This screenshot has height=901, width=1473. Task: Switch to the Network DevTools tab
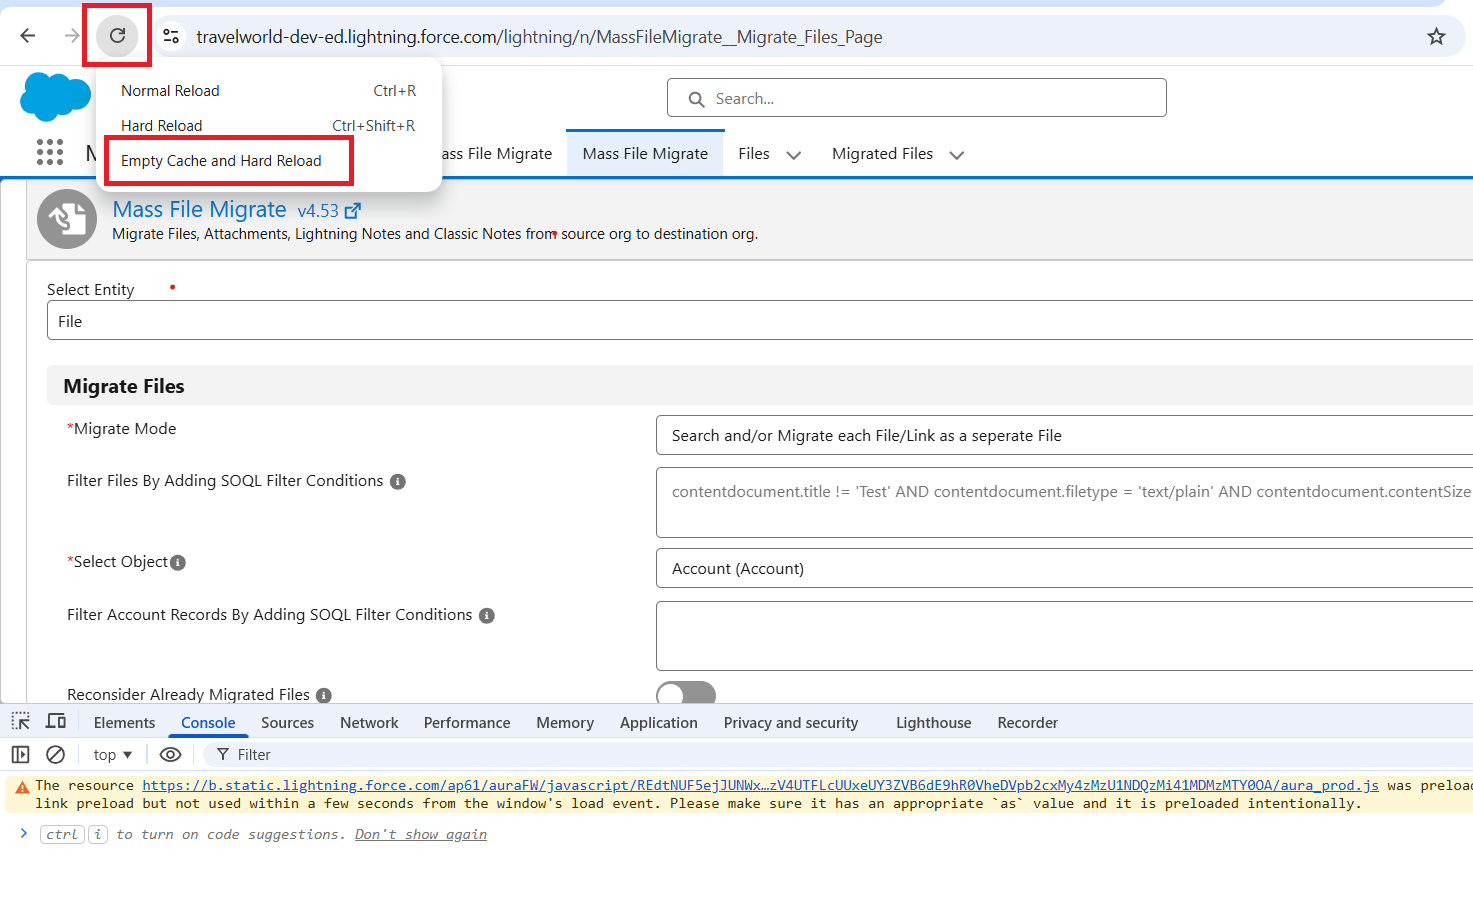click(x=369, y=722)
